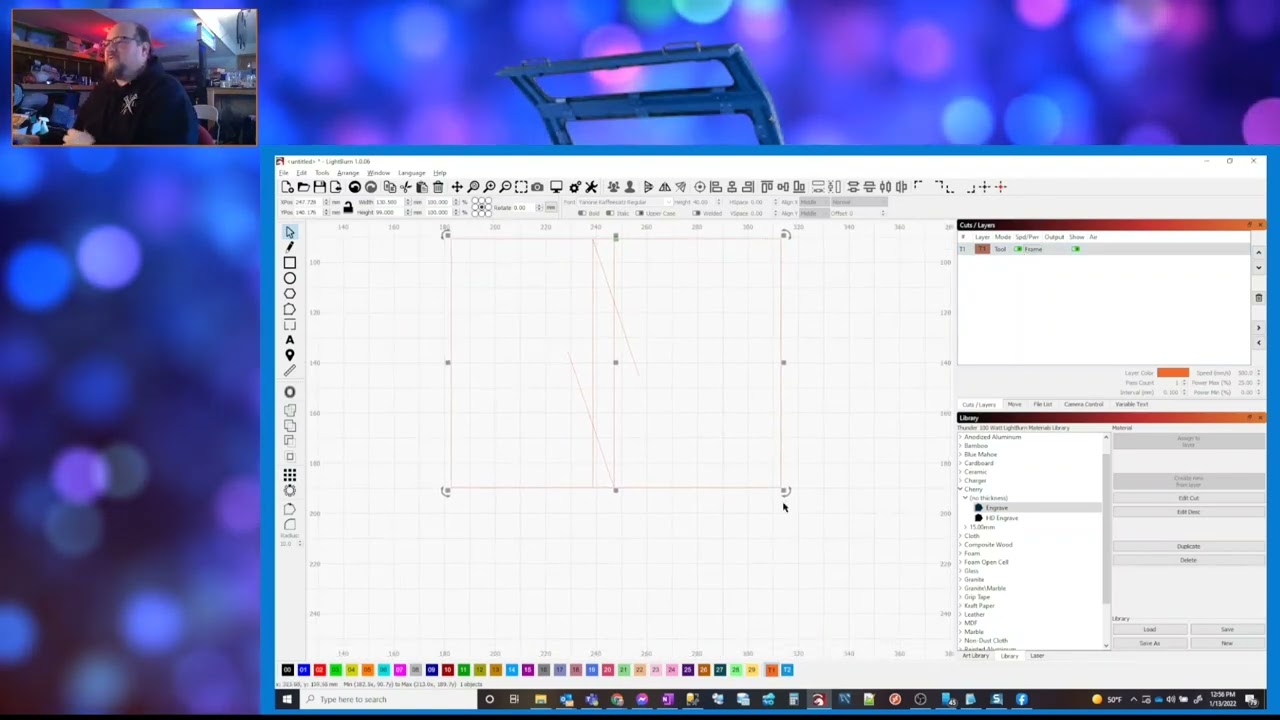
Task: Open the Edit menu
Action: (301, 173)
